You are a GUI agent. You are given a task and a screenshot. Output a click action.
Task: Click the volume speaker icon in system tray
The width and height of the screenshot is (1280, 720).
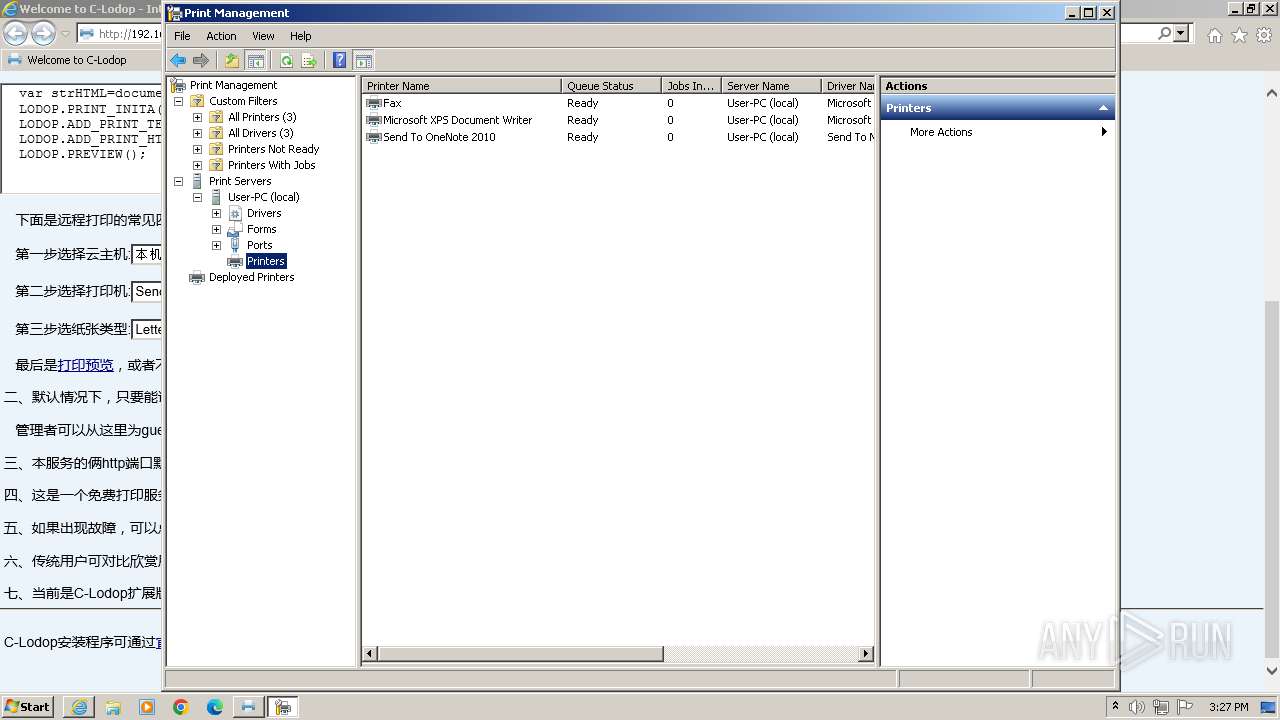(1137, 707)
